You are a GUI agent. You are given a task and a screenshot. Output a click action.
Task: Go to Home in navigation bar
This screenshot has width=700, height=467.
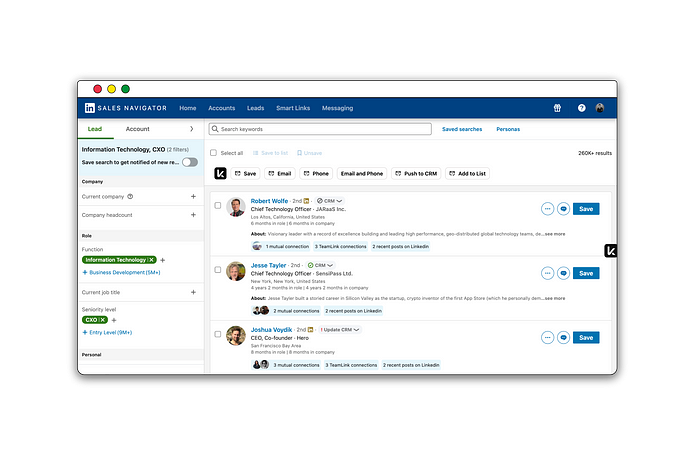[188, 108]
